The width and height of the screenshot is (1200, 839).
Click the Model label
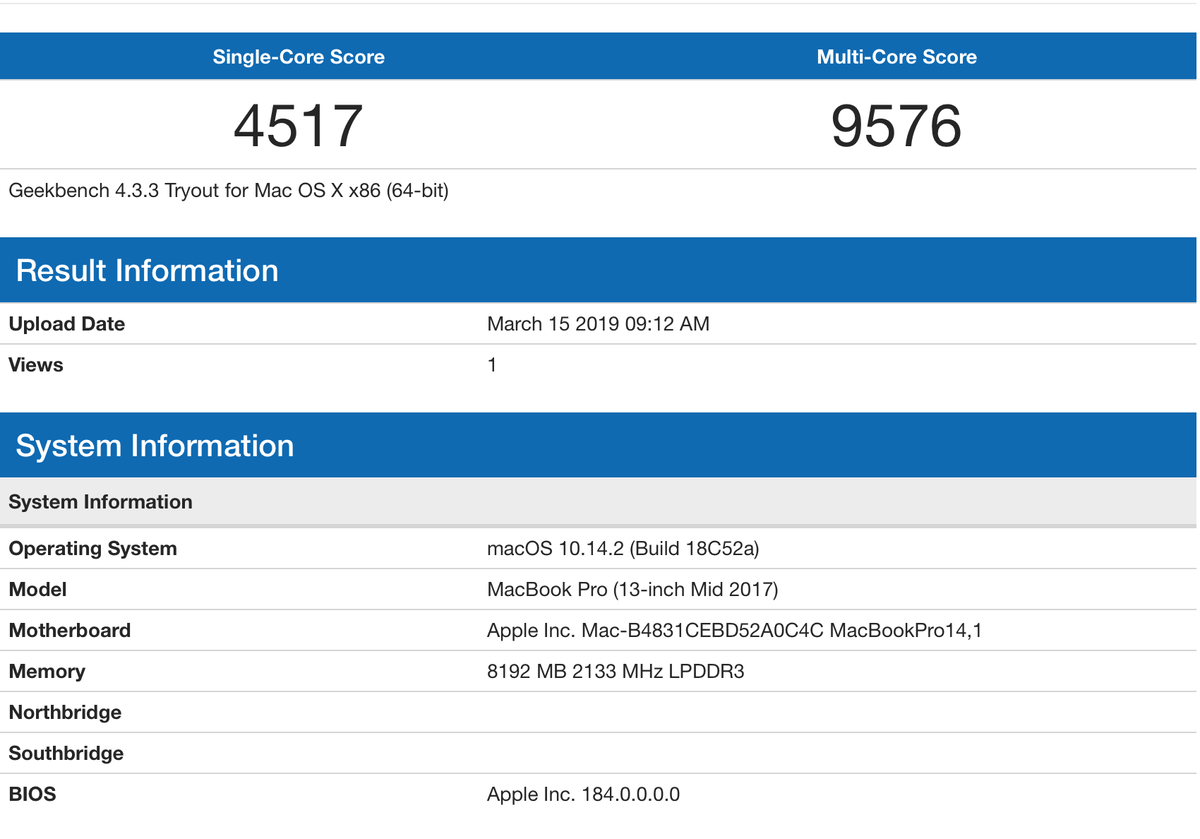click(x=38, y=589)
